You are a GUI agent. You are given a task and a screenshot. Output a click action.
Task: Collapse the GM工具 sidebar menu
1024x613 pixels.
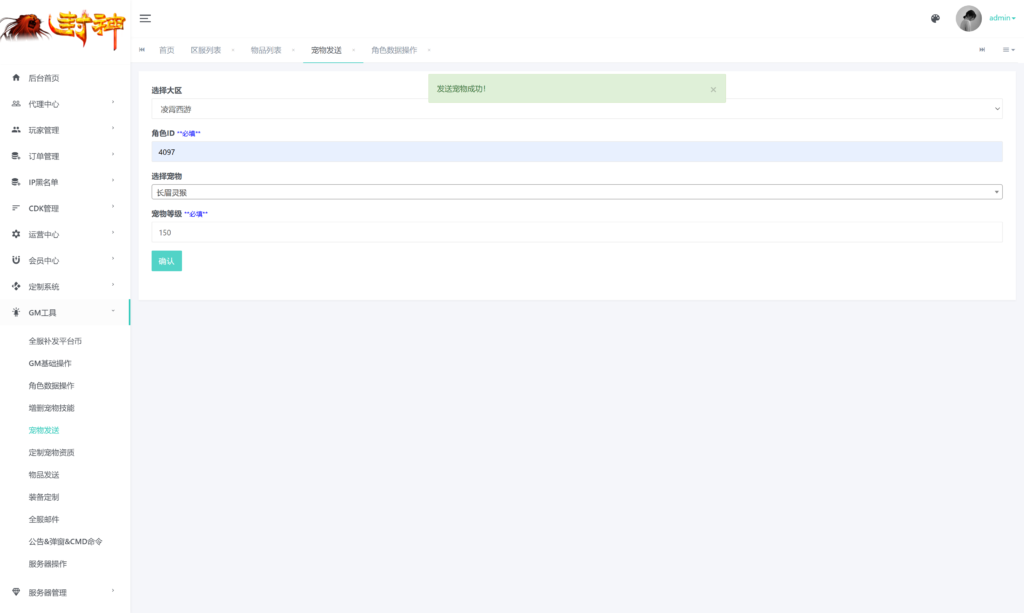[65, 312]
